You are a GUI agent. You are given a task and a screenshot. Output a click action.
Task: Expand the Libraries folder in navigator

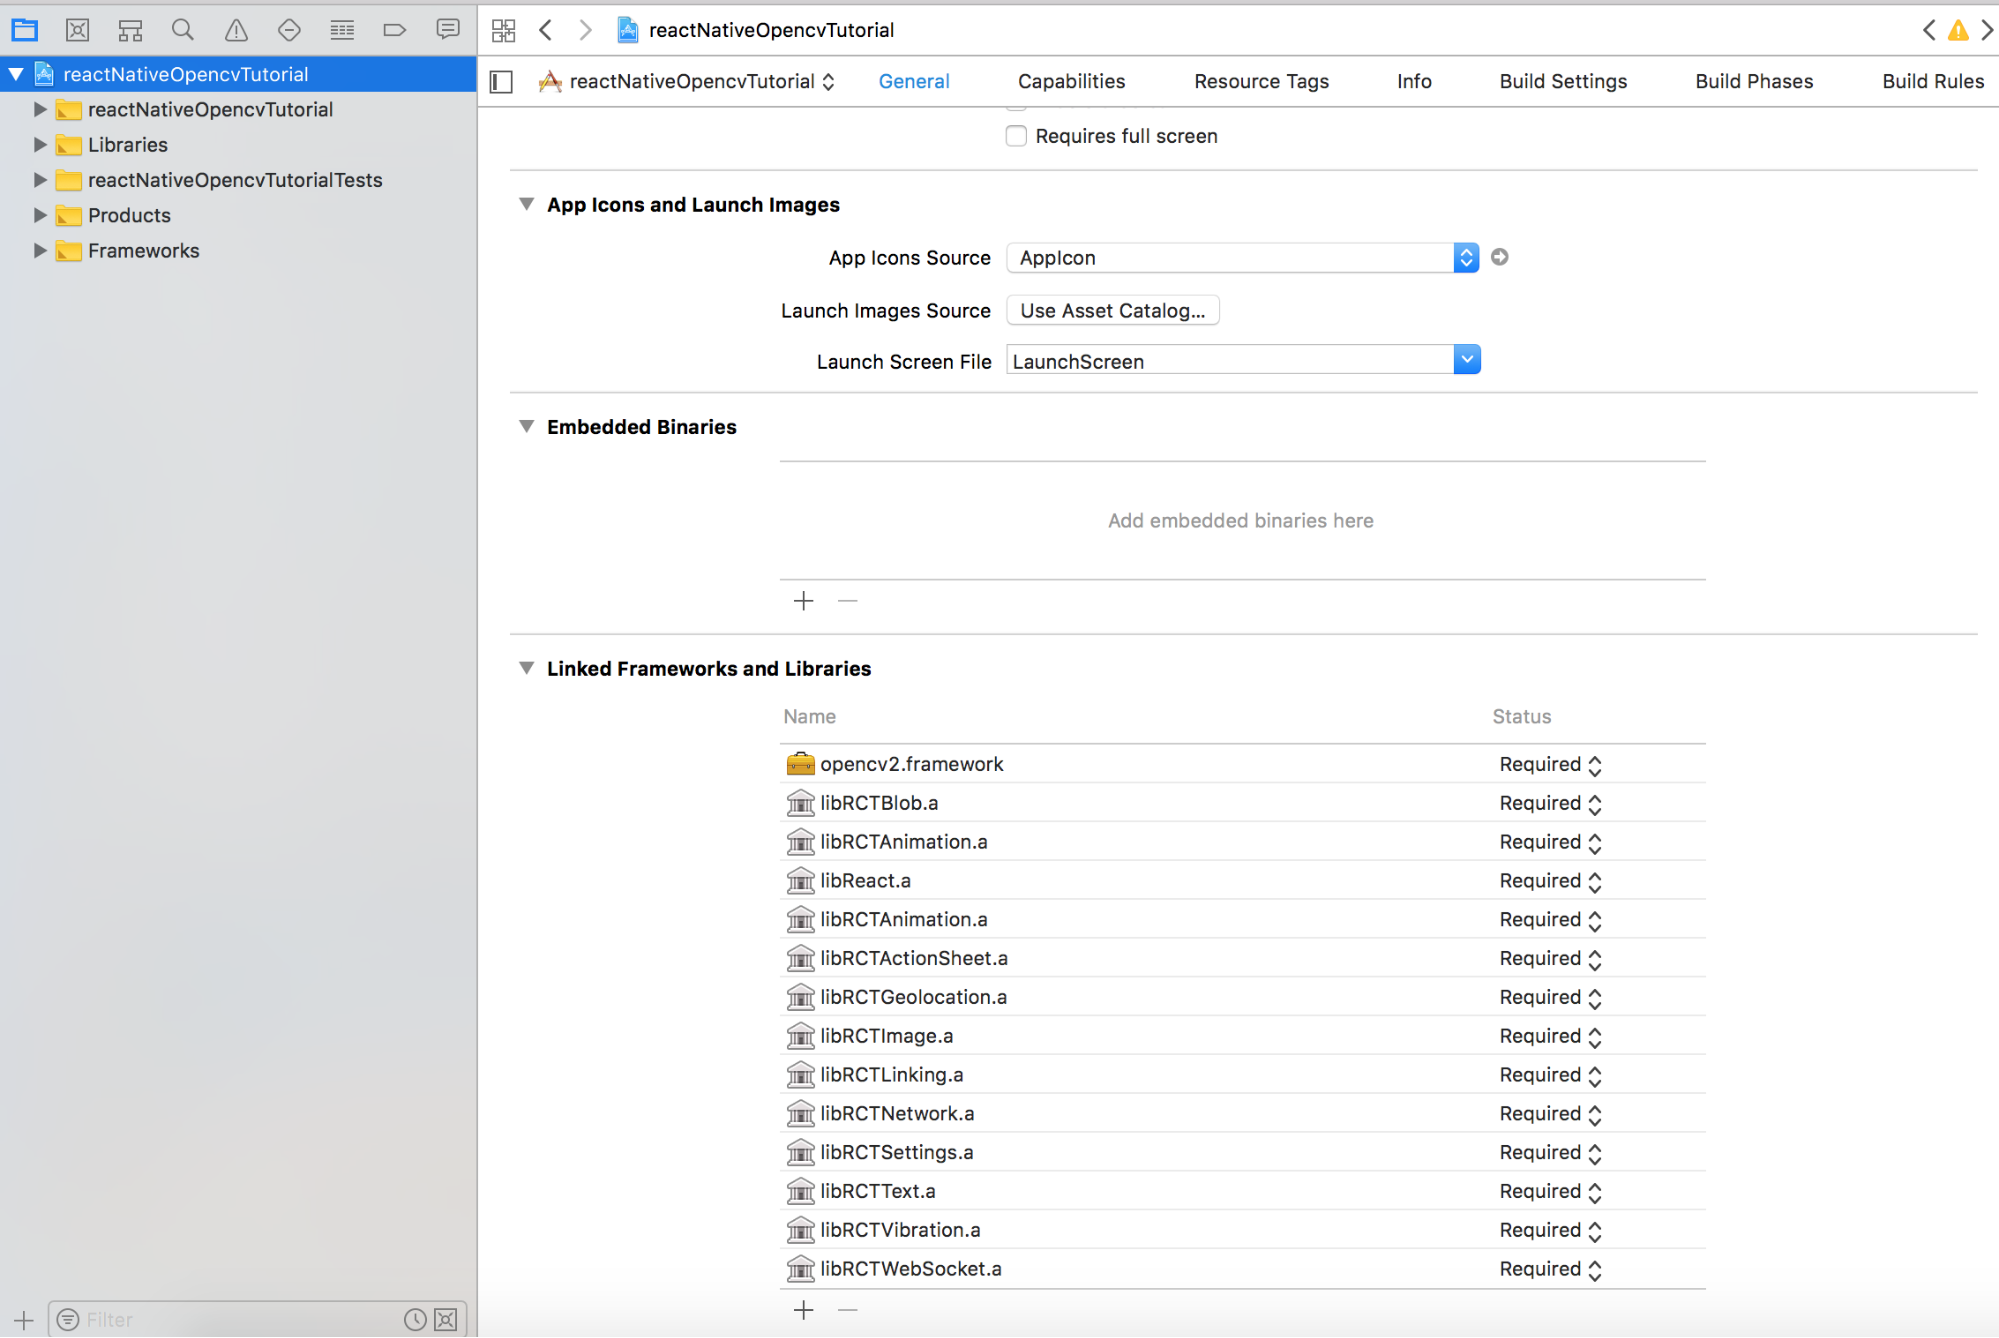click(x=40, y=145)
